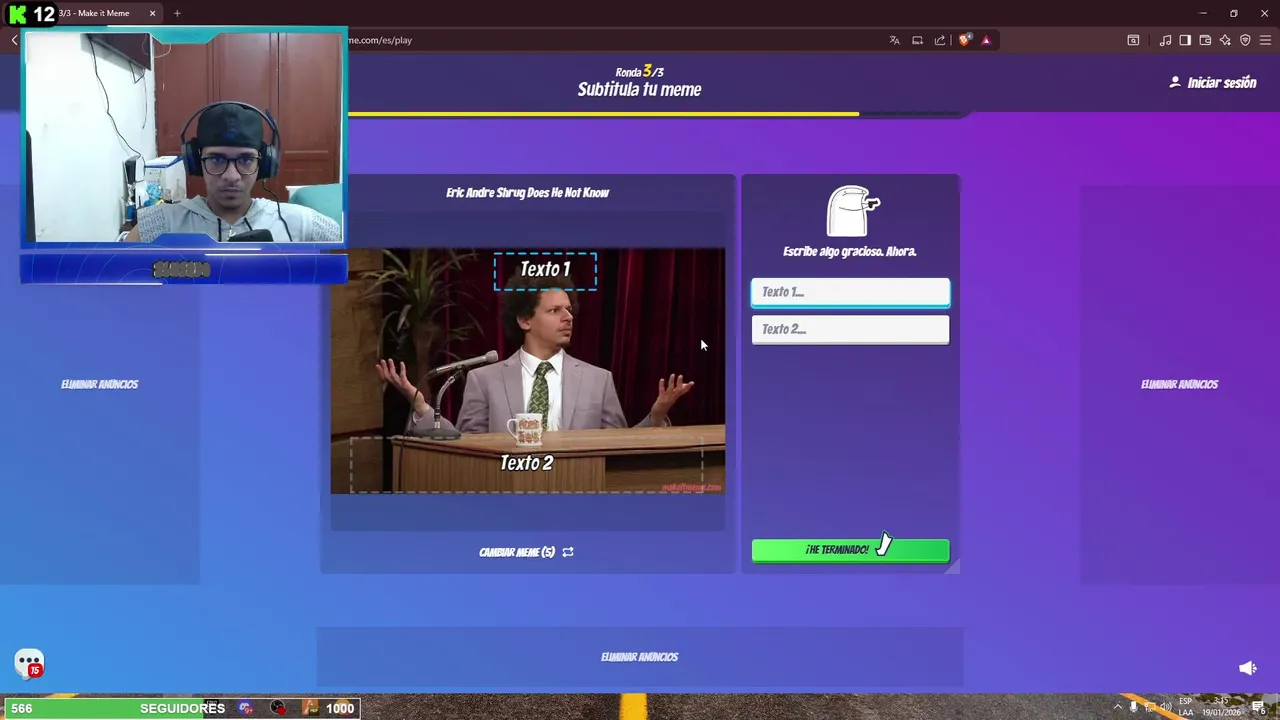The width and height of the screenshot is (1280, 720).
Task: Click the Seguidores overlay label
Action: pyautogui.click(x=182, y=708)
